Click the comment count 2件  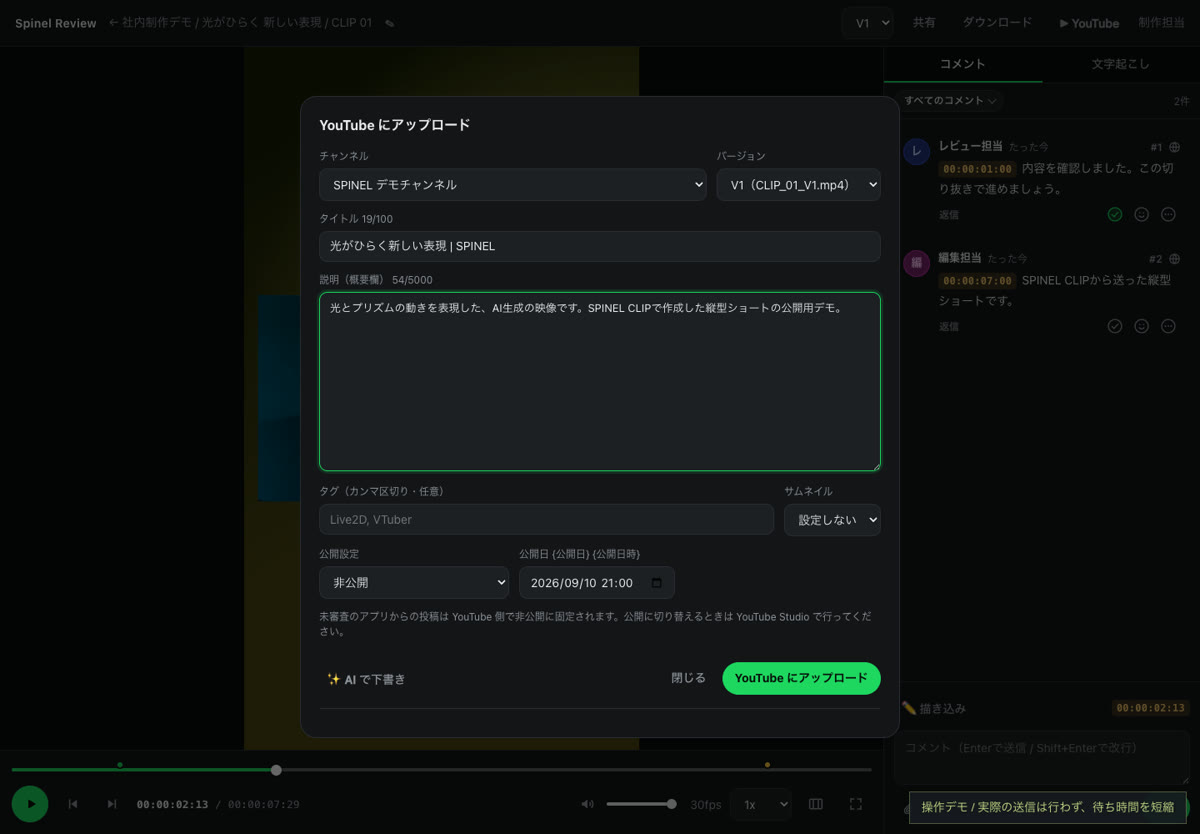tap(1181, 101)
